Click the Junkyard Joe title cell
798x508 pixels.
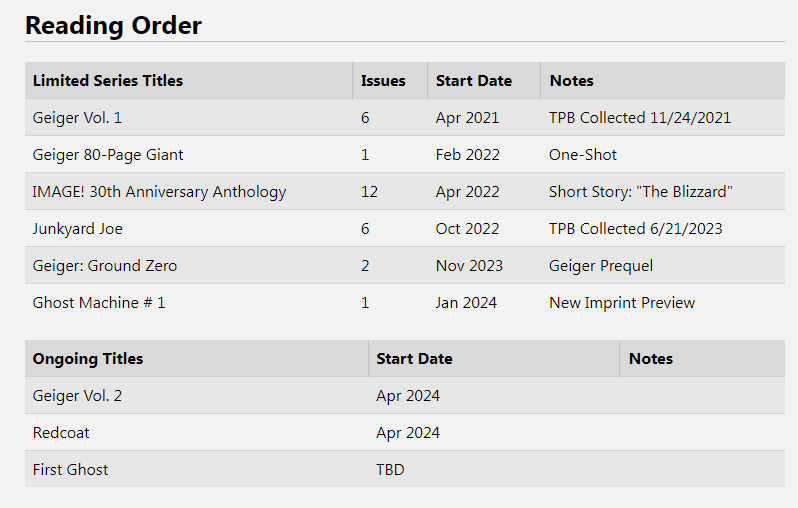coord(78,229)
